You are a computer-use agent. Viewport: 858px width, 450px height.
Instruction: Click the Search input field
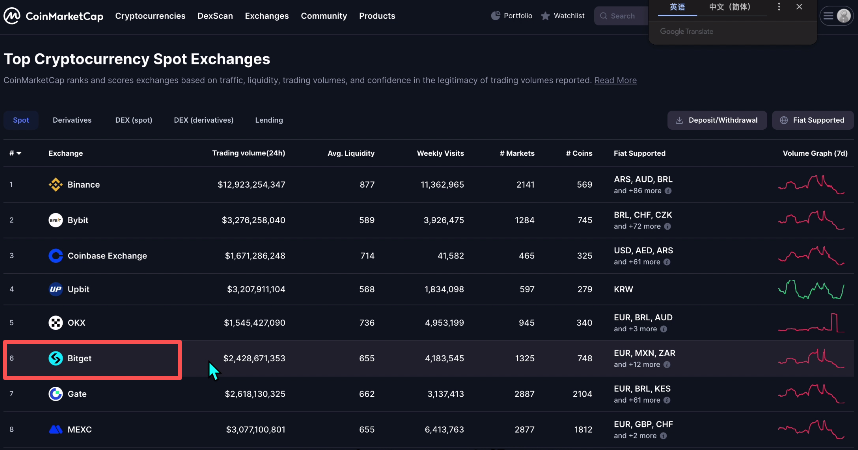pyautogui.click(x=625, y=16)
